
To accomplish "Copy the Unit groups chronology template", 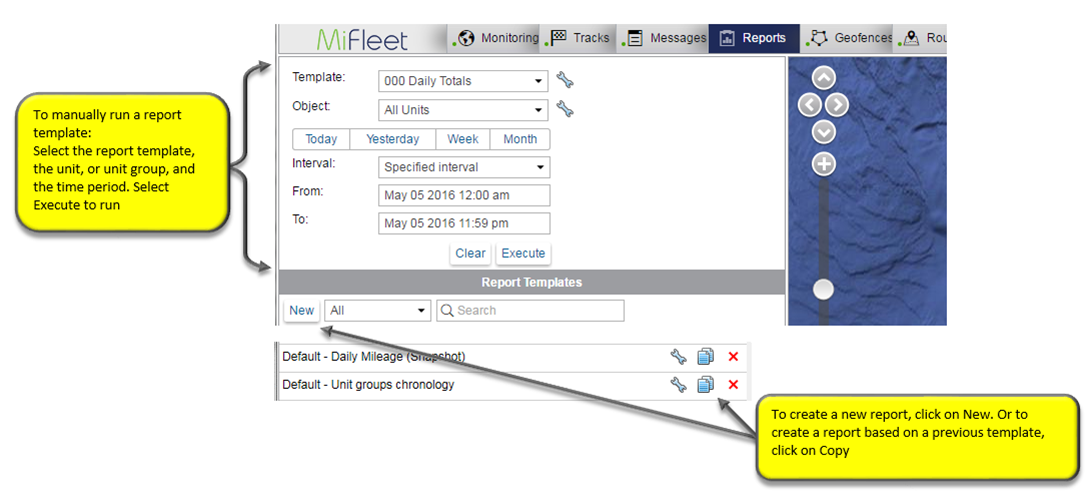I will [x=706, y=385].
